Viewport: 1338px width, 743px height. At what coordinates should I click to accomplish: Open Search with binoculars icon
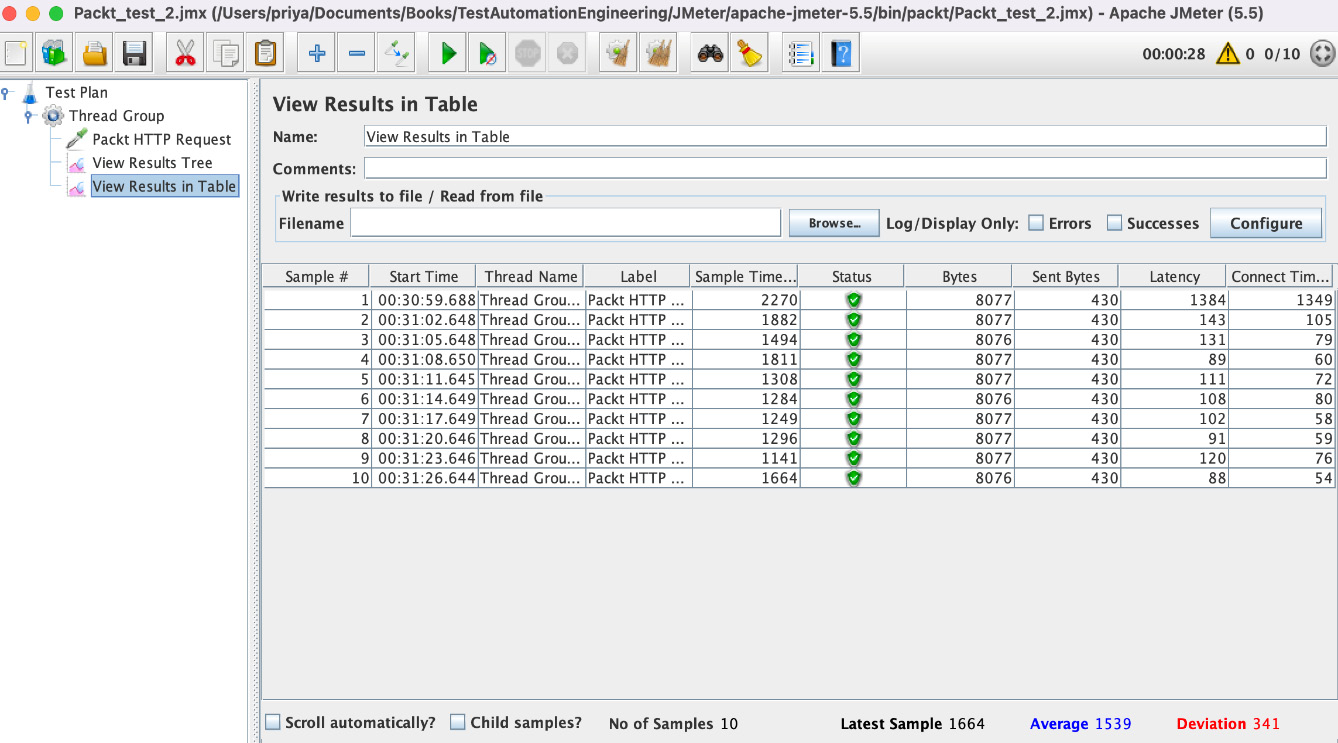[x=710, y=53]
